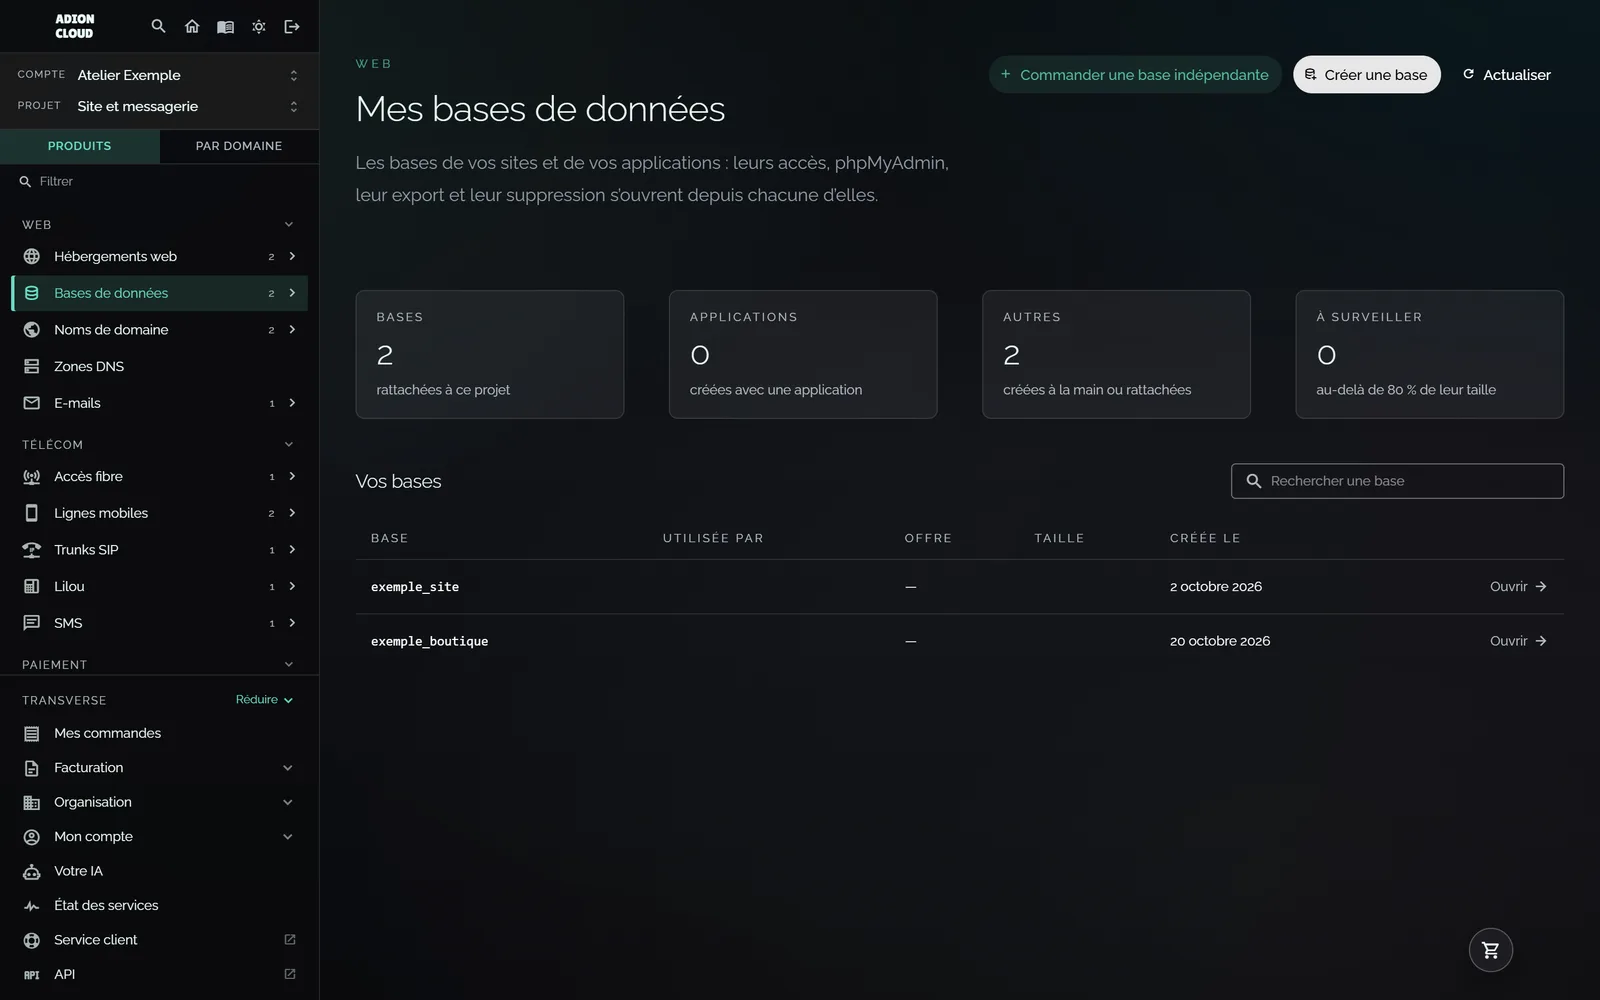Screen dimensions: 1600x1000
Task: Open the exemple_boutique database row
Action: click(x=959, y=641)
